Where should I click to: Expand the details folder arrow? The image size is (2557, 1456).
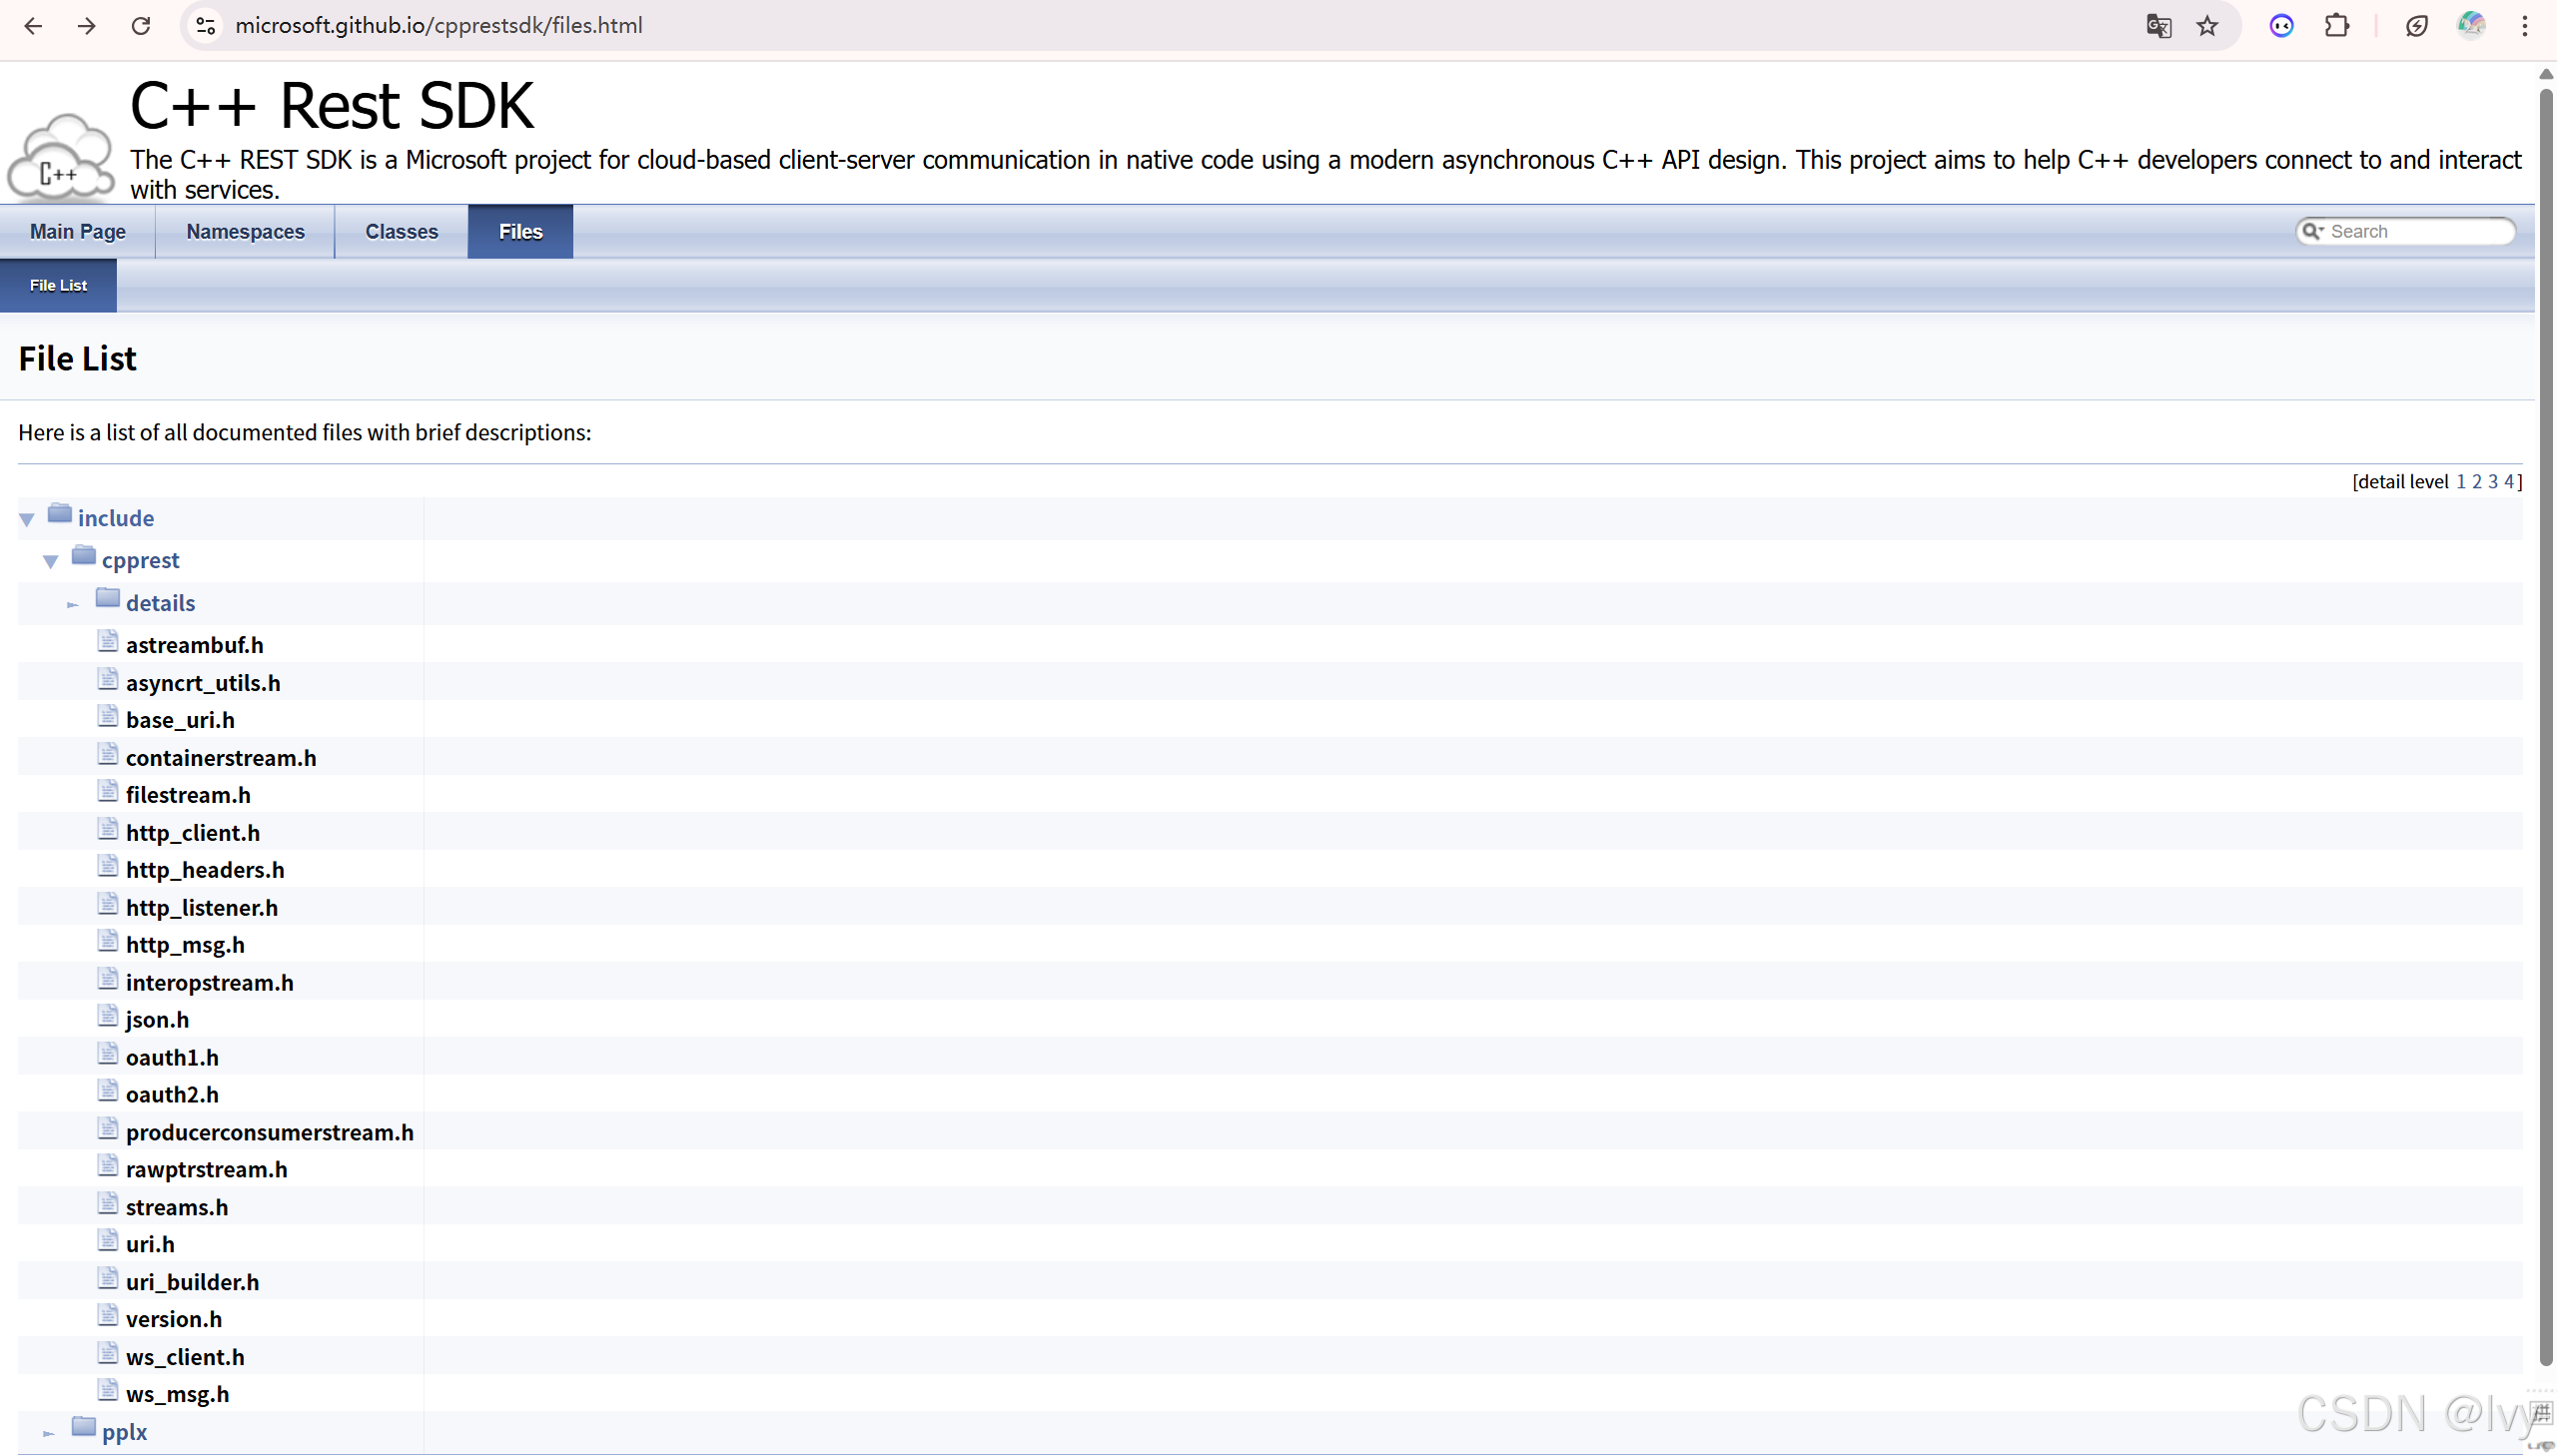[72, 604]
